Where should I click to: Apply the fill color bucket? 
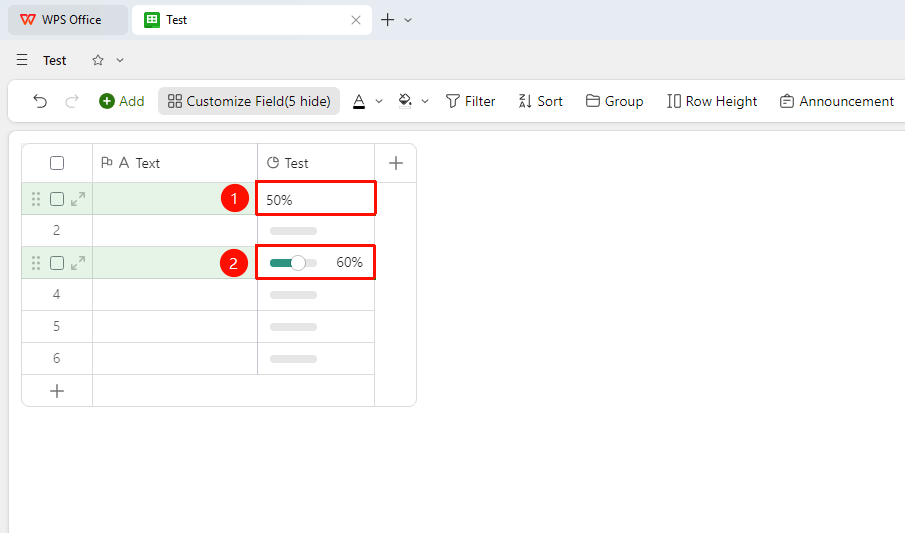[x=405, y=101]
